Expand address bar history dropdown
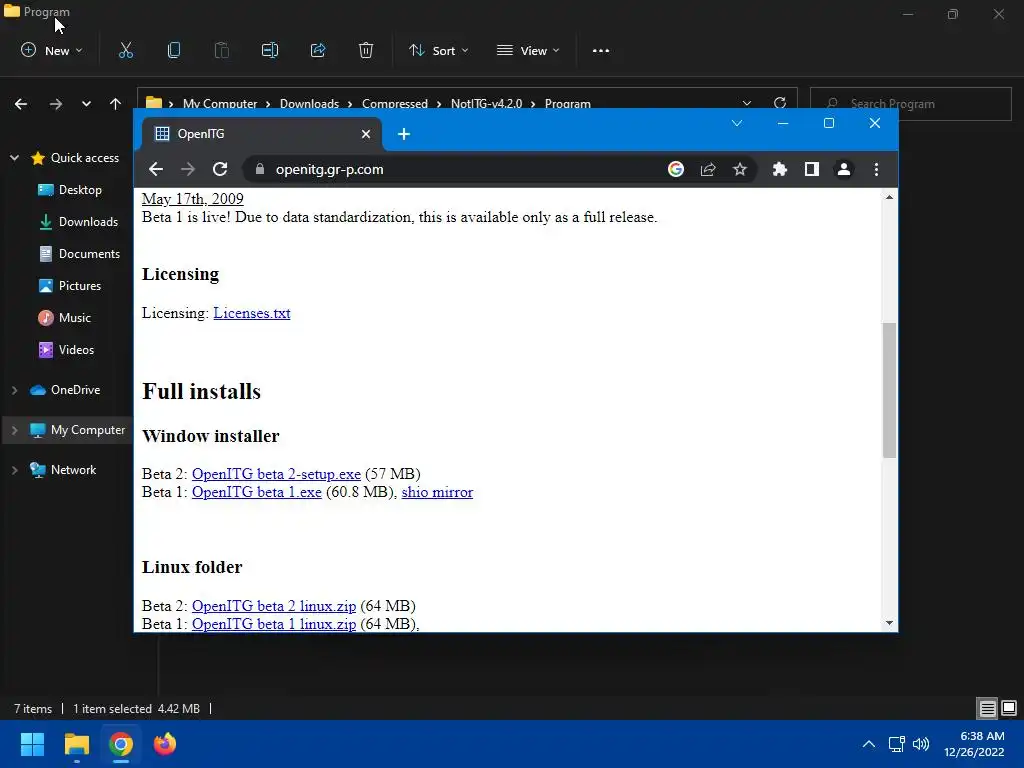 coord(747,103)
